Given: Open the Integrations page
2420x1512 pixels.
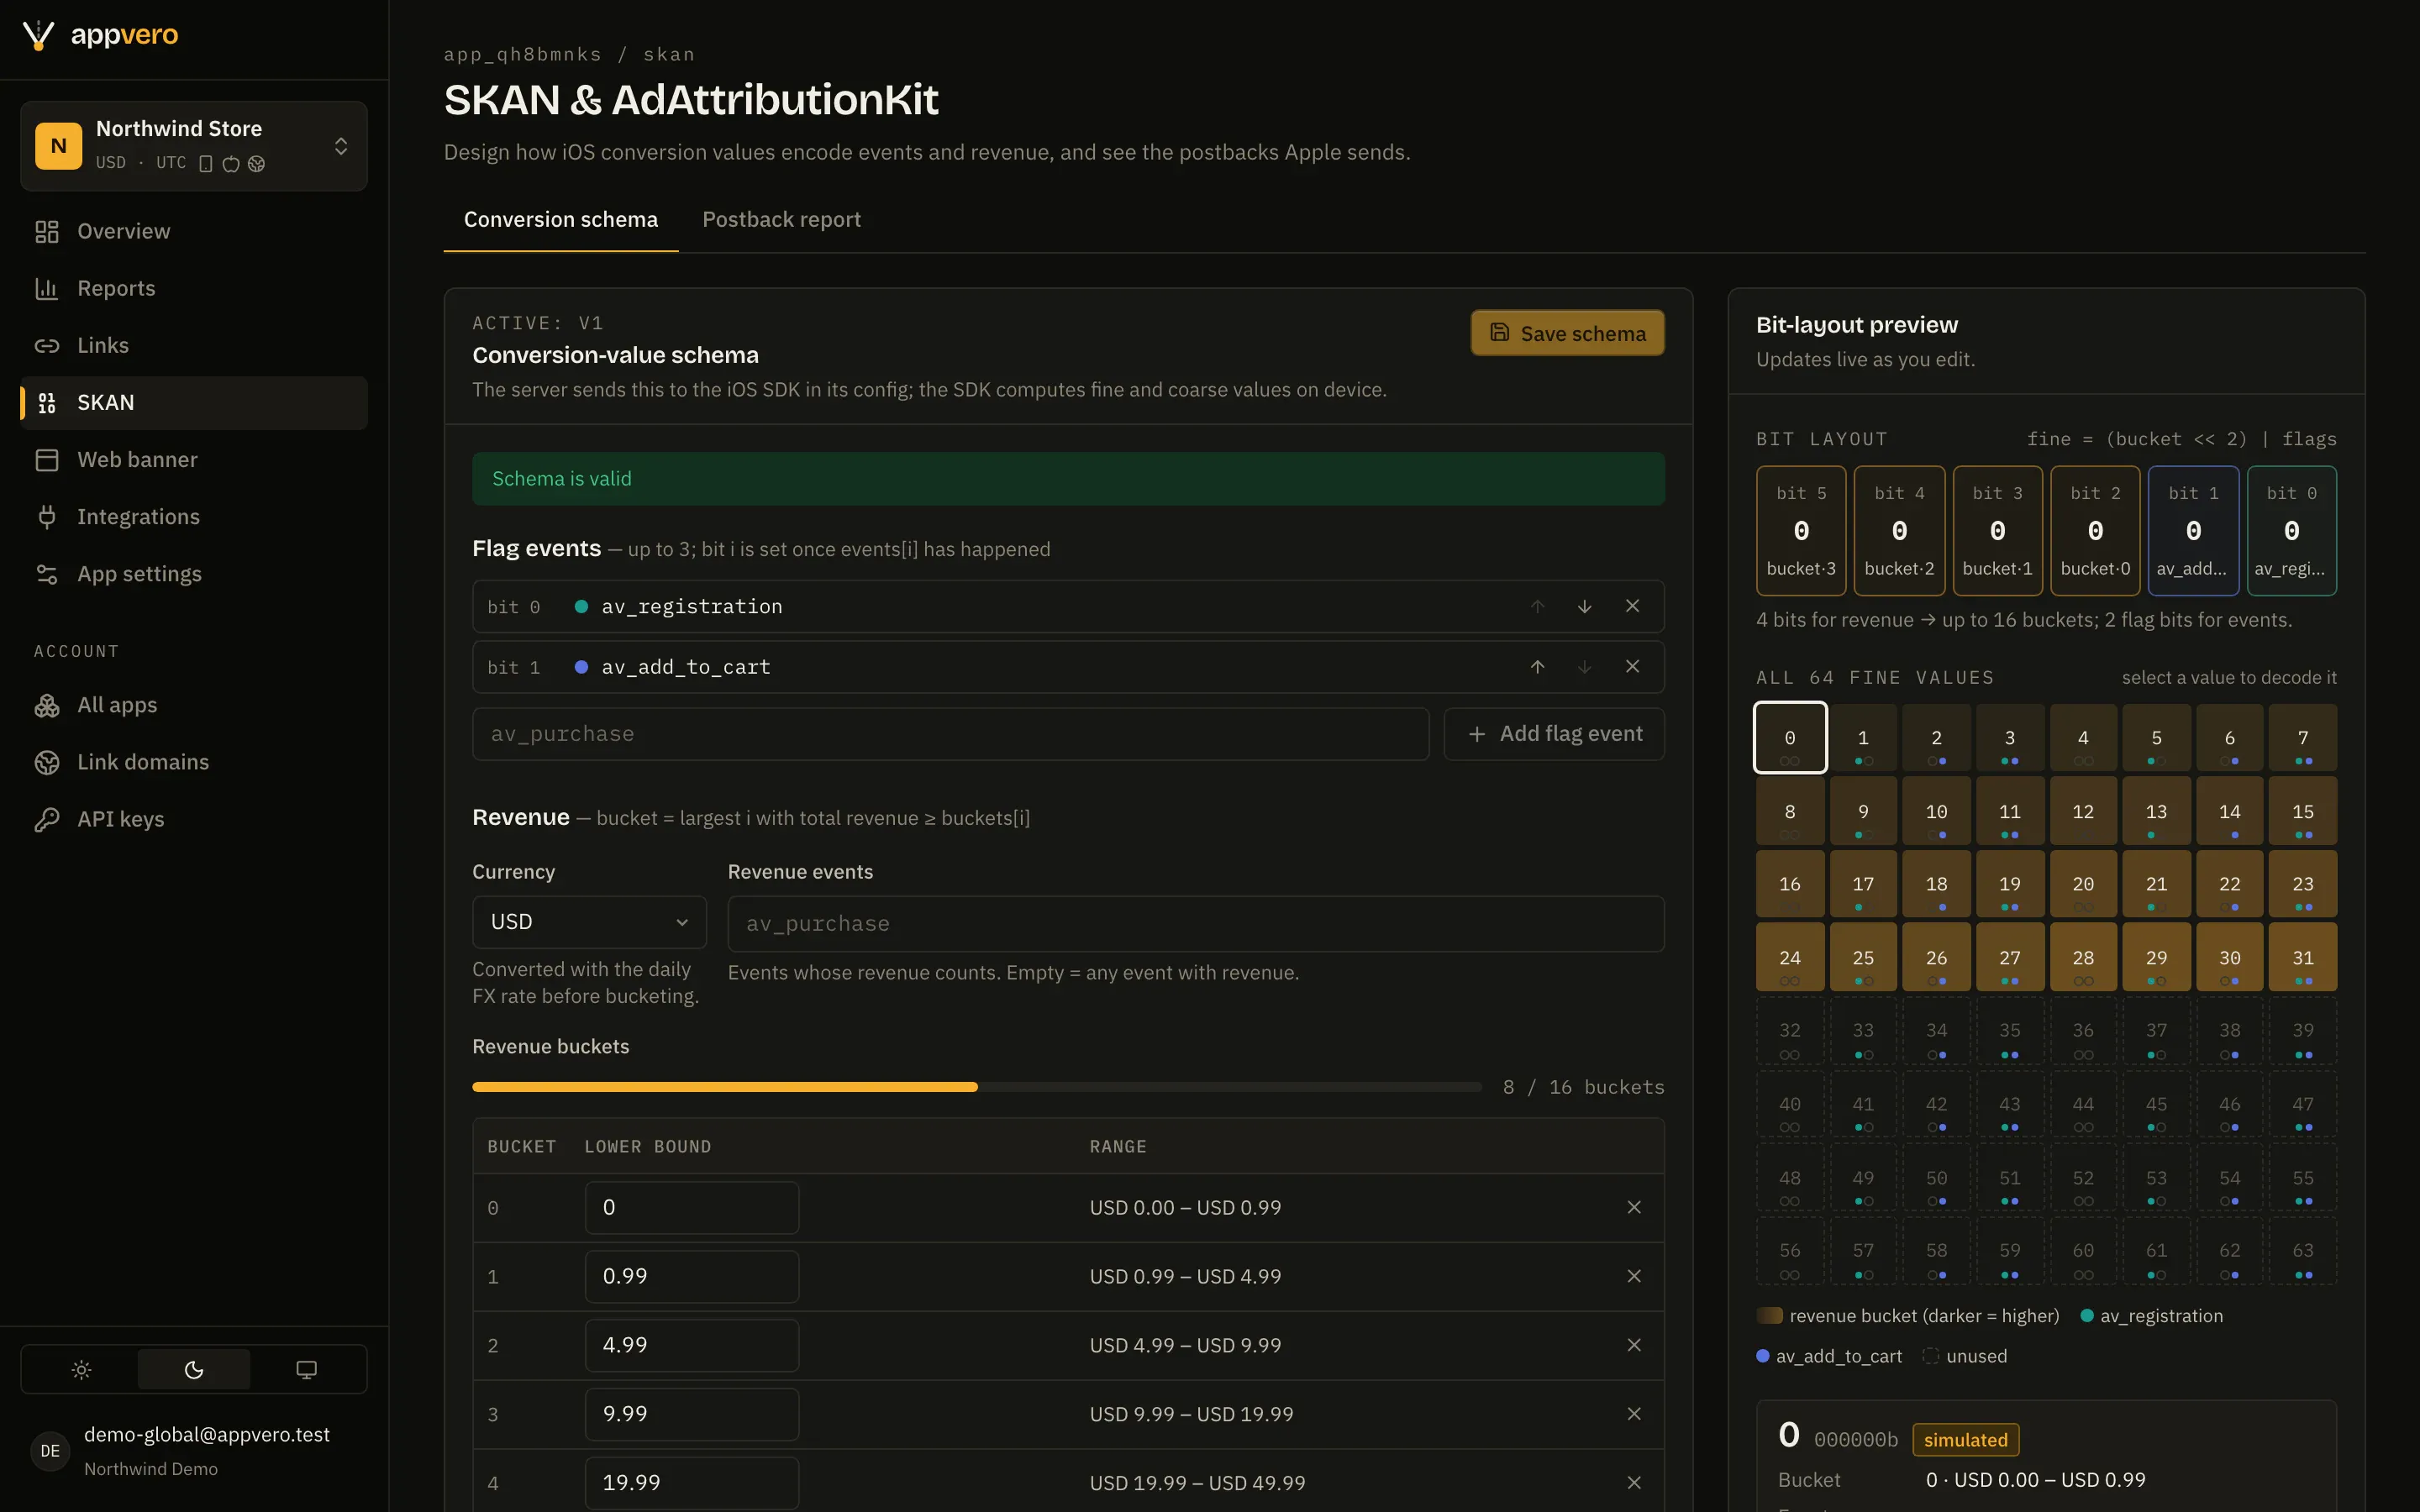Looking at the screenshot, I should pyautogui.click(x=194, y=517).
